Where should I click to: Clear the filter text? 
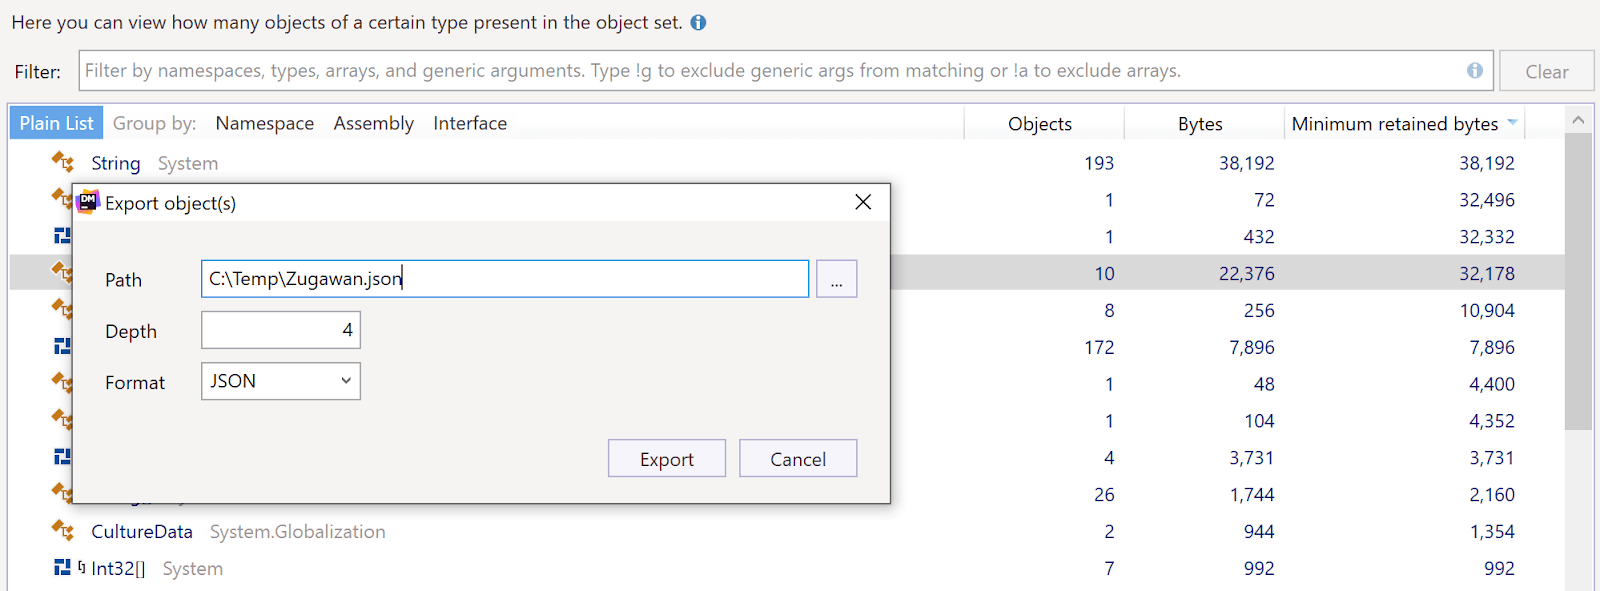point(1546,71)
